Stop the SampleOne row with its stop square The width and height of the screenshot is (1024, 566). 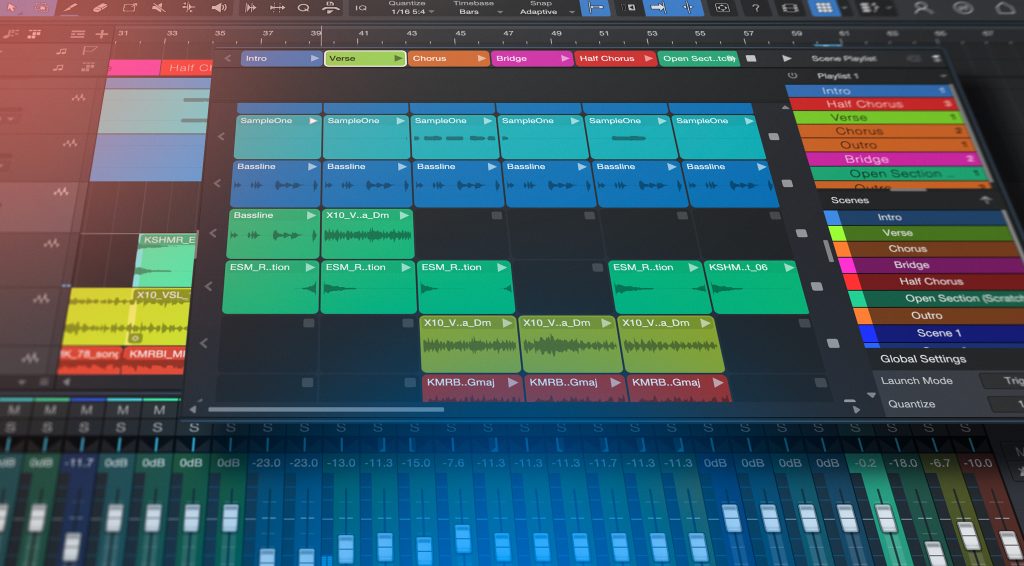point(773,137)
